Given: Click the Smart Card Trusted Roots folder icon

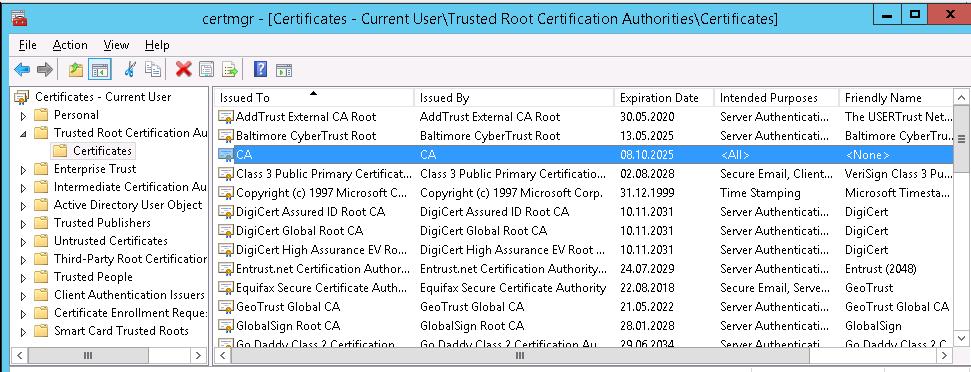Looking at the screenshot, I should pyautogui.click(x=41, y=331).
